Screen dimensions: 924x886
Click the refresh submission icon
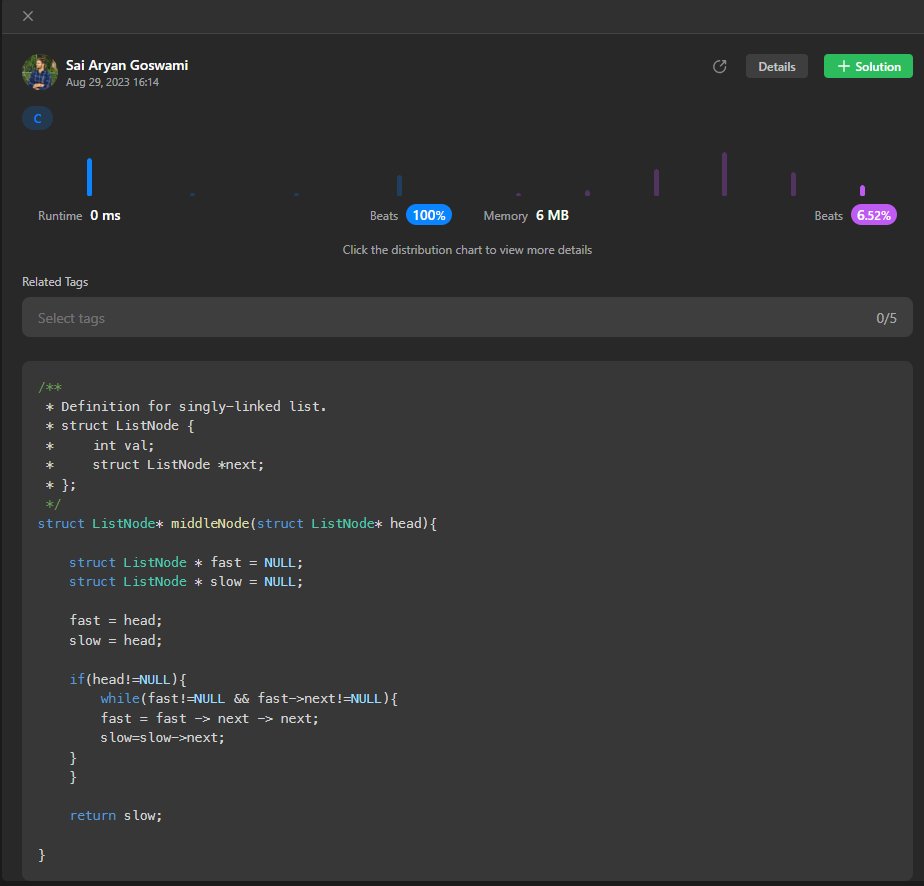[719, 66]
